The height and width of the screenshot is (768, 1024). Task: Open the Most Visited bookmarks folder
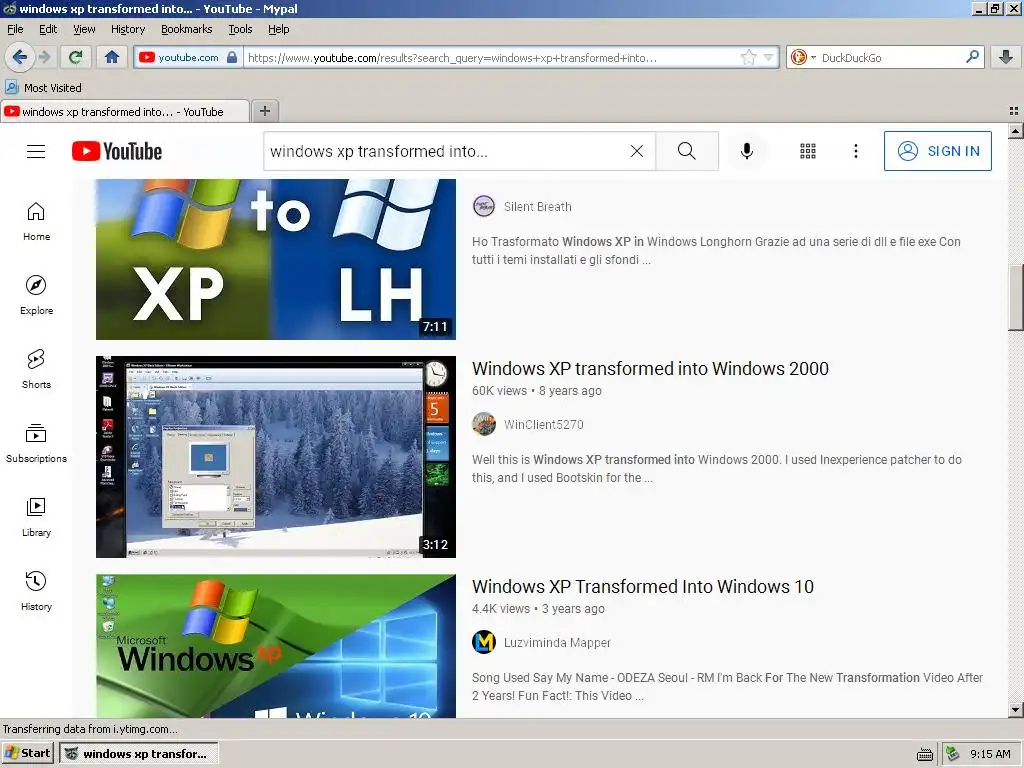coord(43,88)
